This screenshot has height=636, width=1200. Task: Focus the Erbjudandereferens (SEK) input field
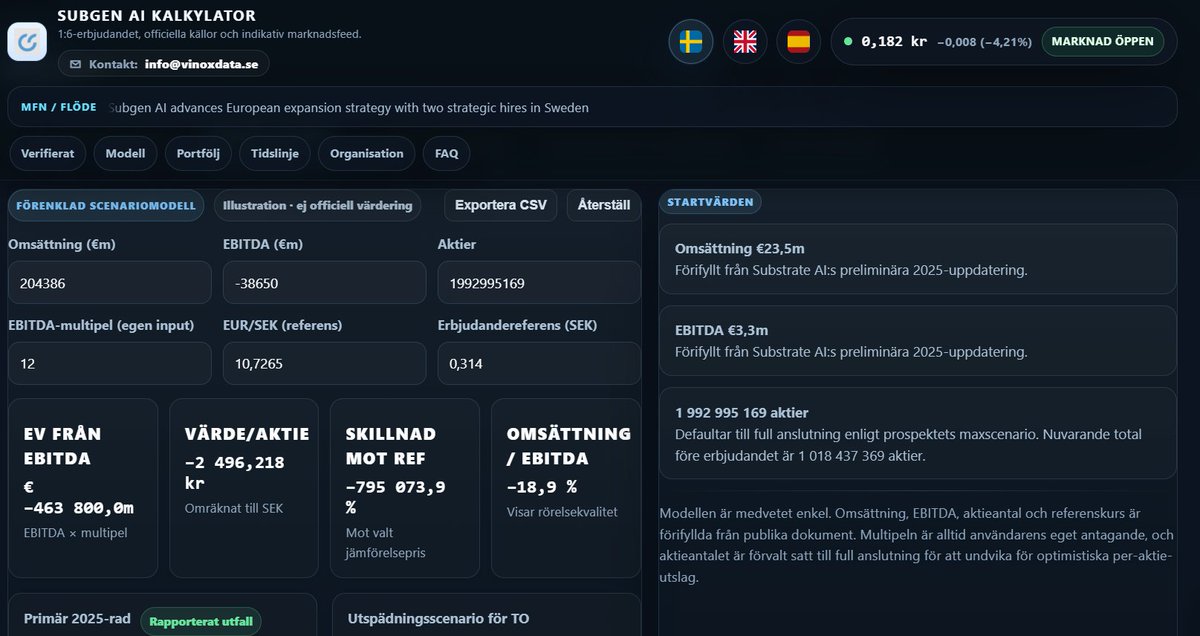coord(539,363)
